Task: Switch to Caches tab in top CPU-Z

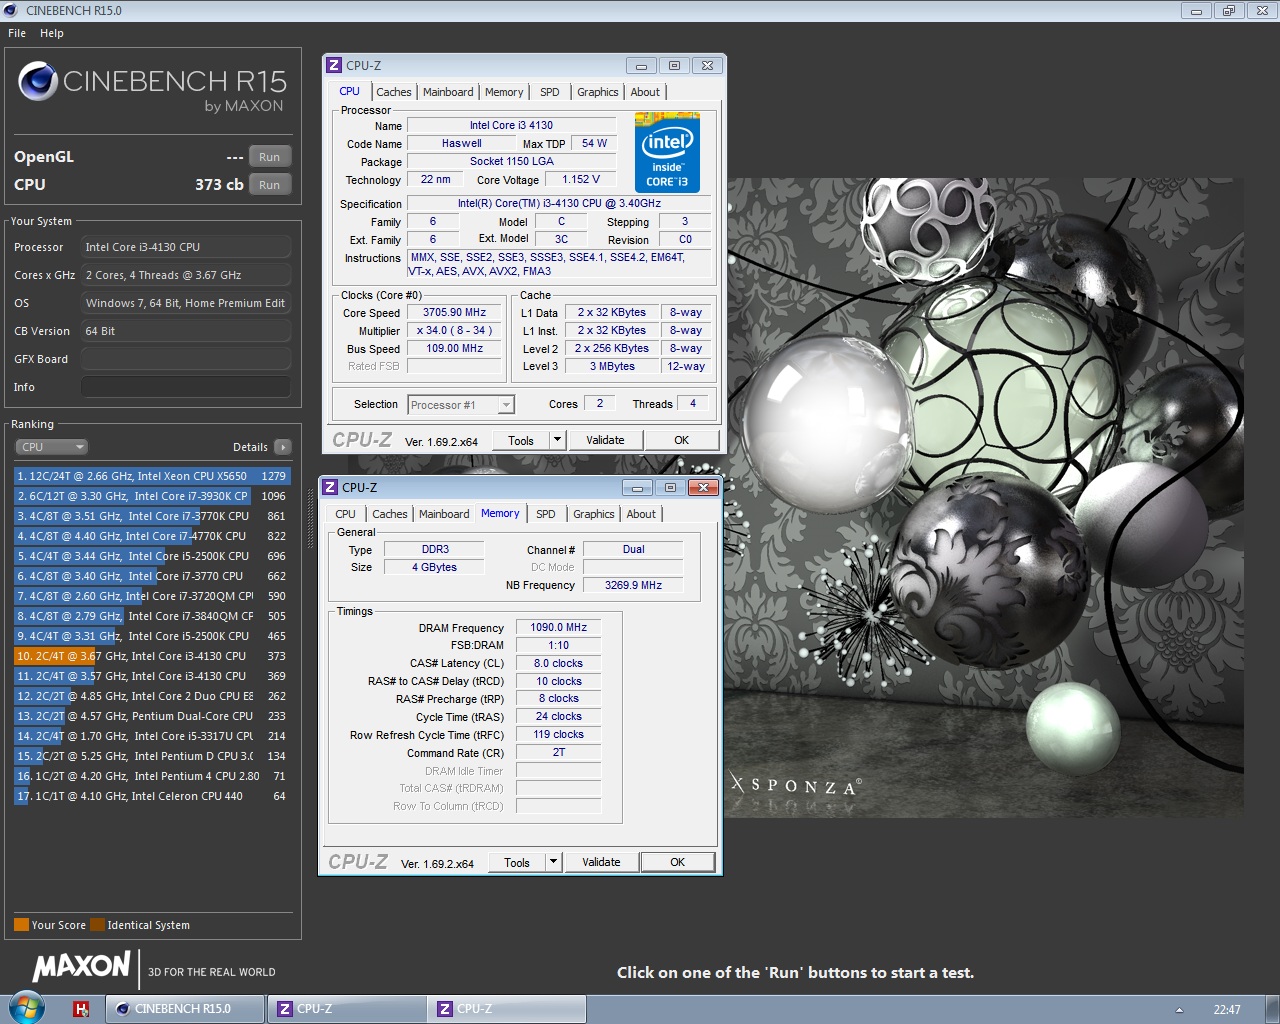Action: [394, 92]
